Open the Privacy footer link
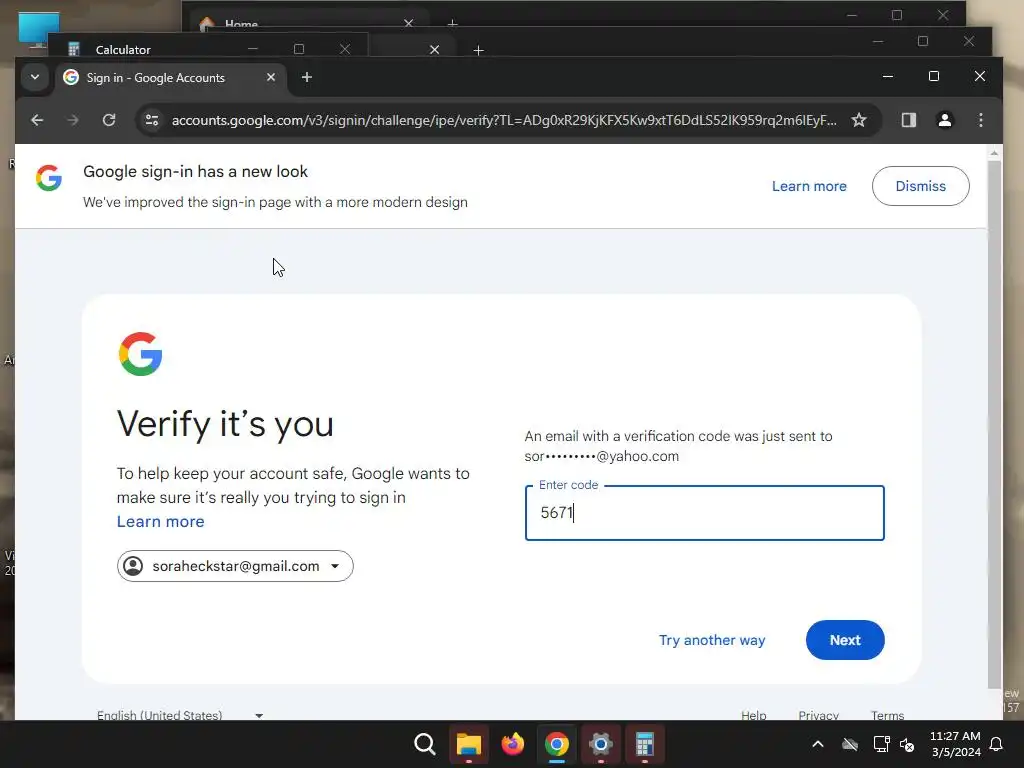The width and height of the screenshot is (1024, 768). (x=818, y=715)
